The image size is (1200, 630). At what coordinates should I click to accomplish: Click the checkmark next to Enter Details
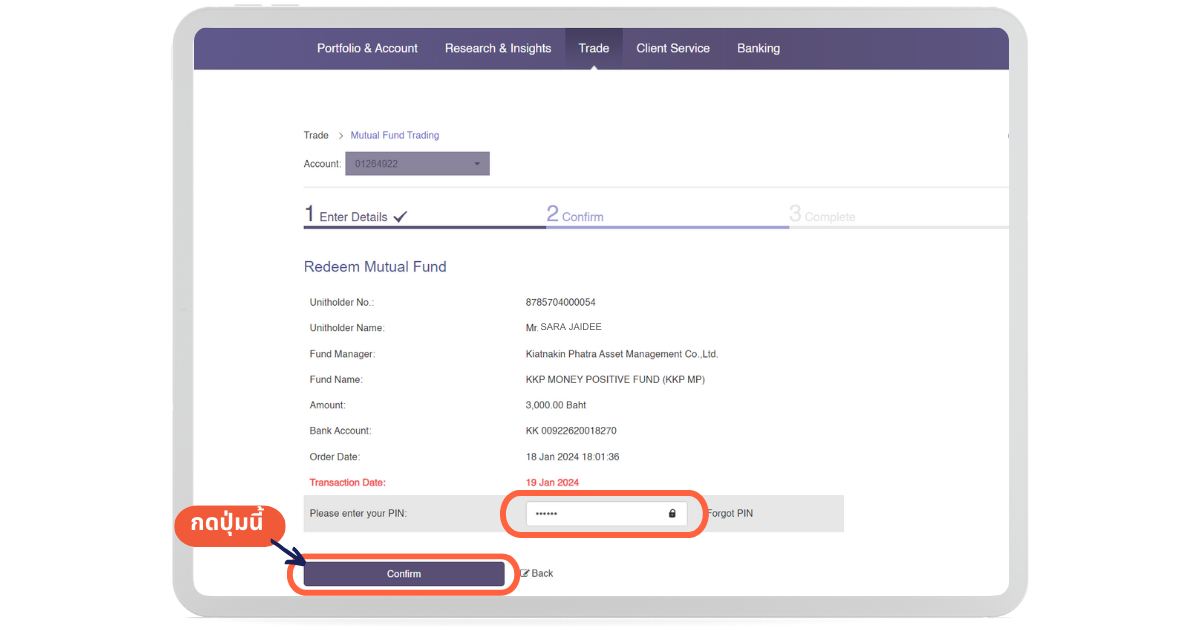pyautogui.click(x=400, y=217)
